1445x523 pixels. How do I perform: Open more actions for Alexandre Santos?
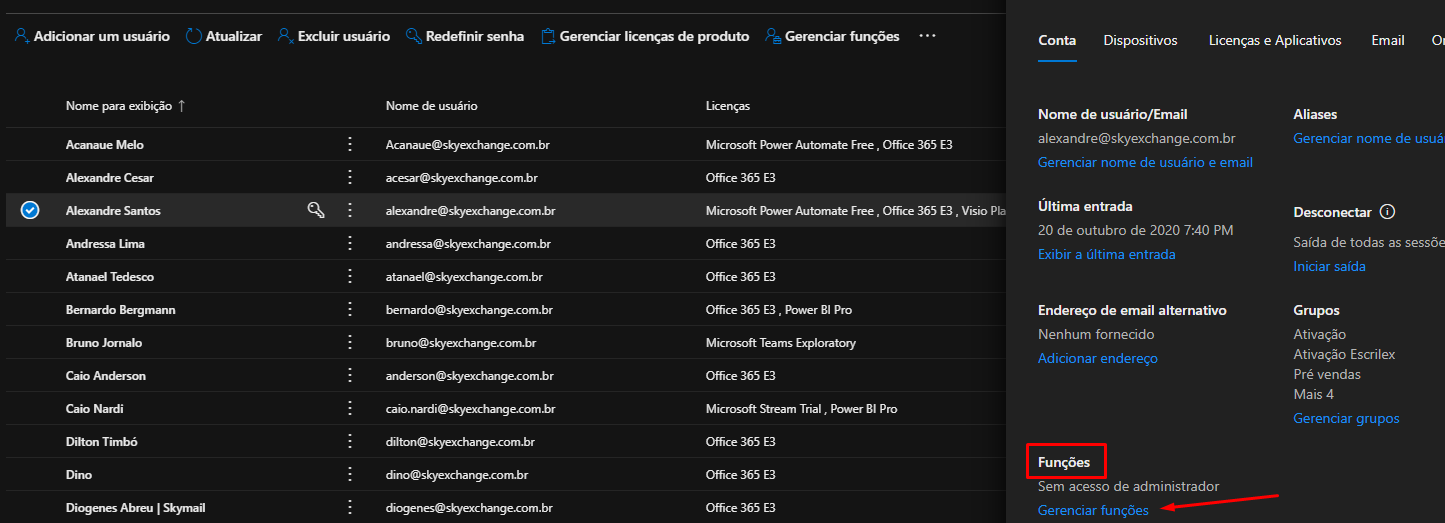350,210
